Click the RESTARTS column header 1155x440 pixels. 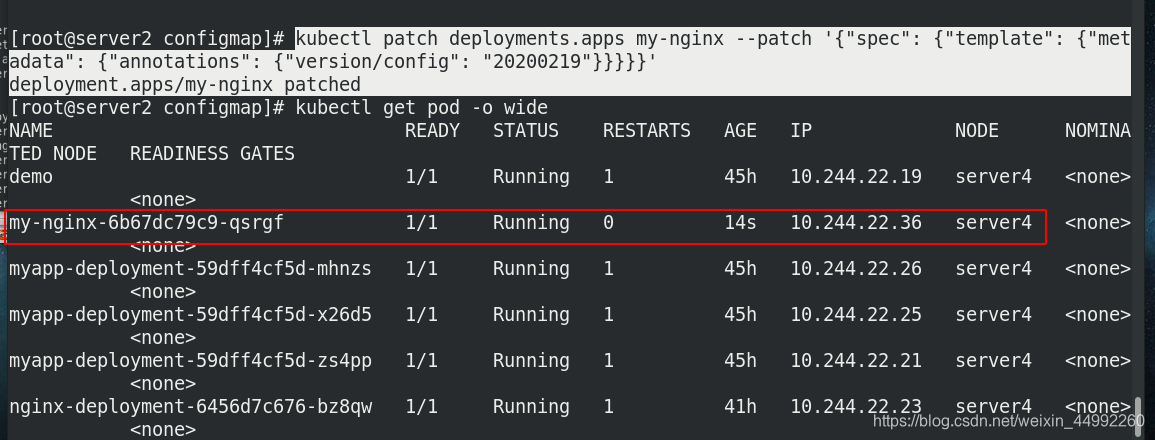pos(646,131)
